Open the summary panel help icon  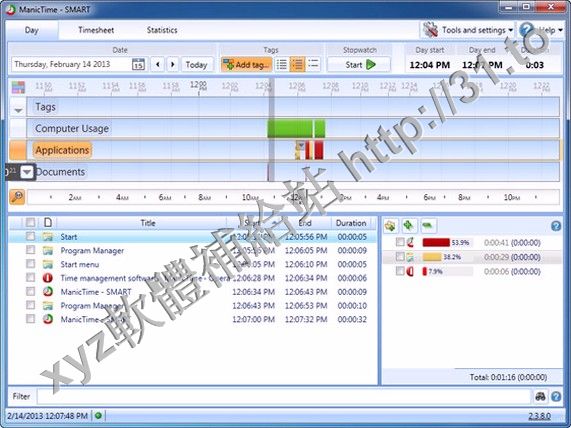tap(556, 226)
